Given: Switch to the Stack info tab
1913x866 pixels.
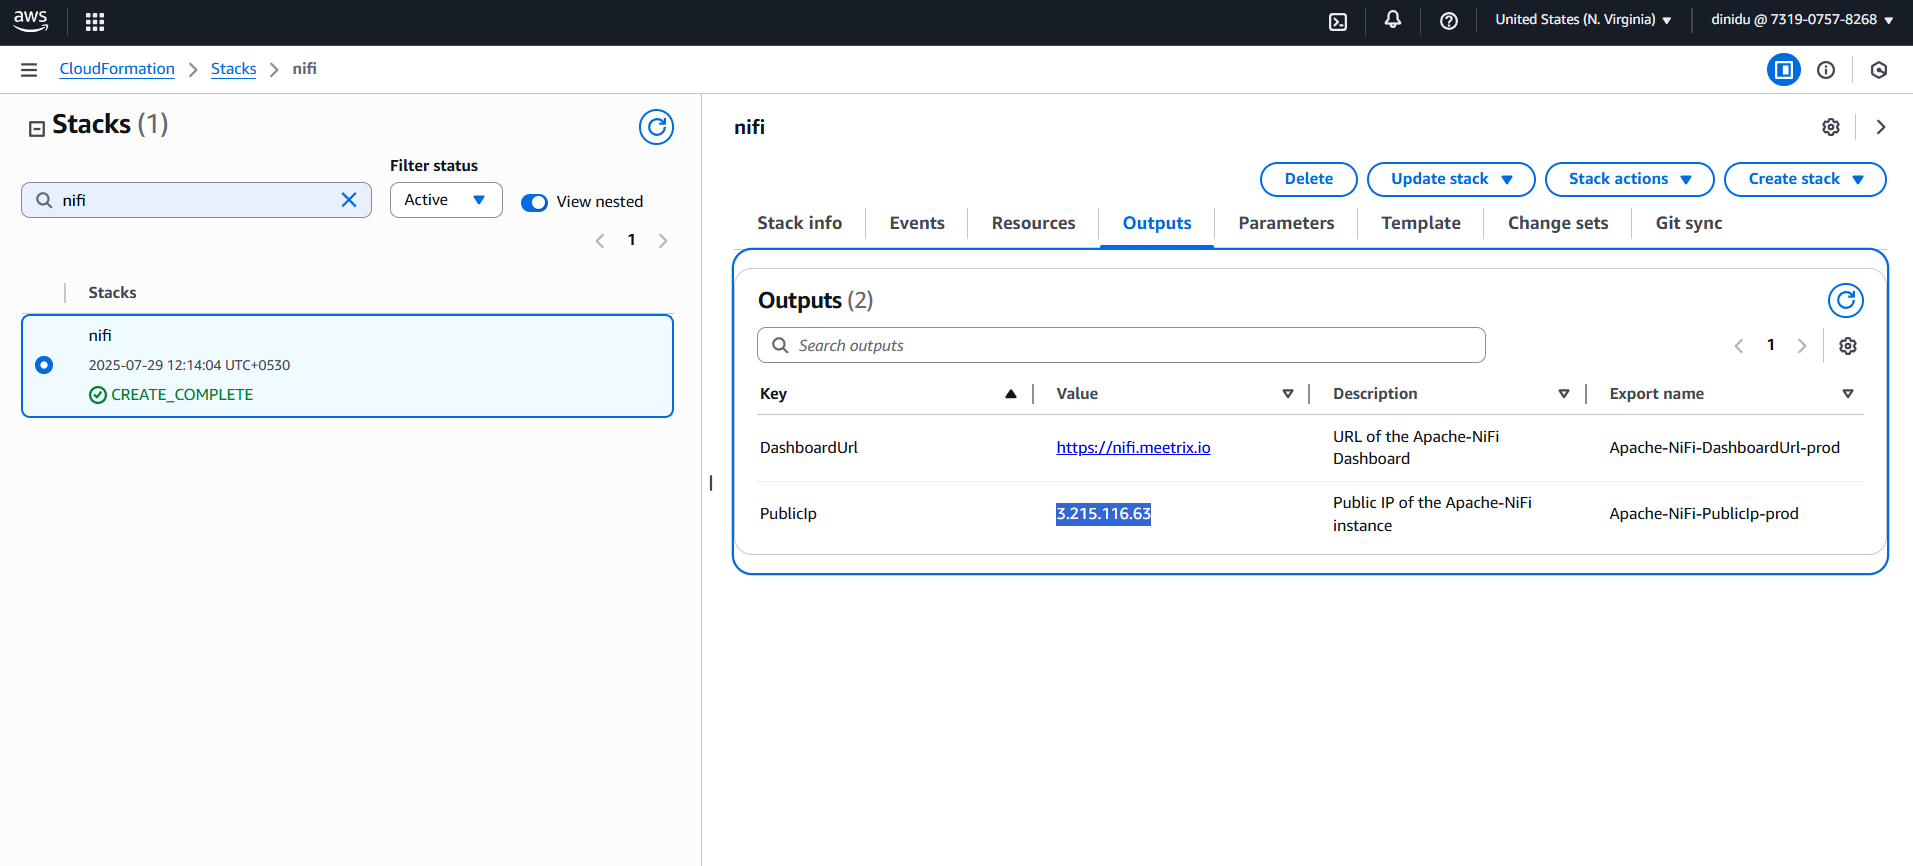Looking at the screenshot, I should click(x=799, y=223).
